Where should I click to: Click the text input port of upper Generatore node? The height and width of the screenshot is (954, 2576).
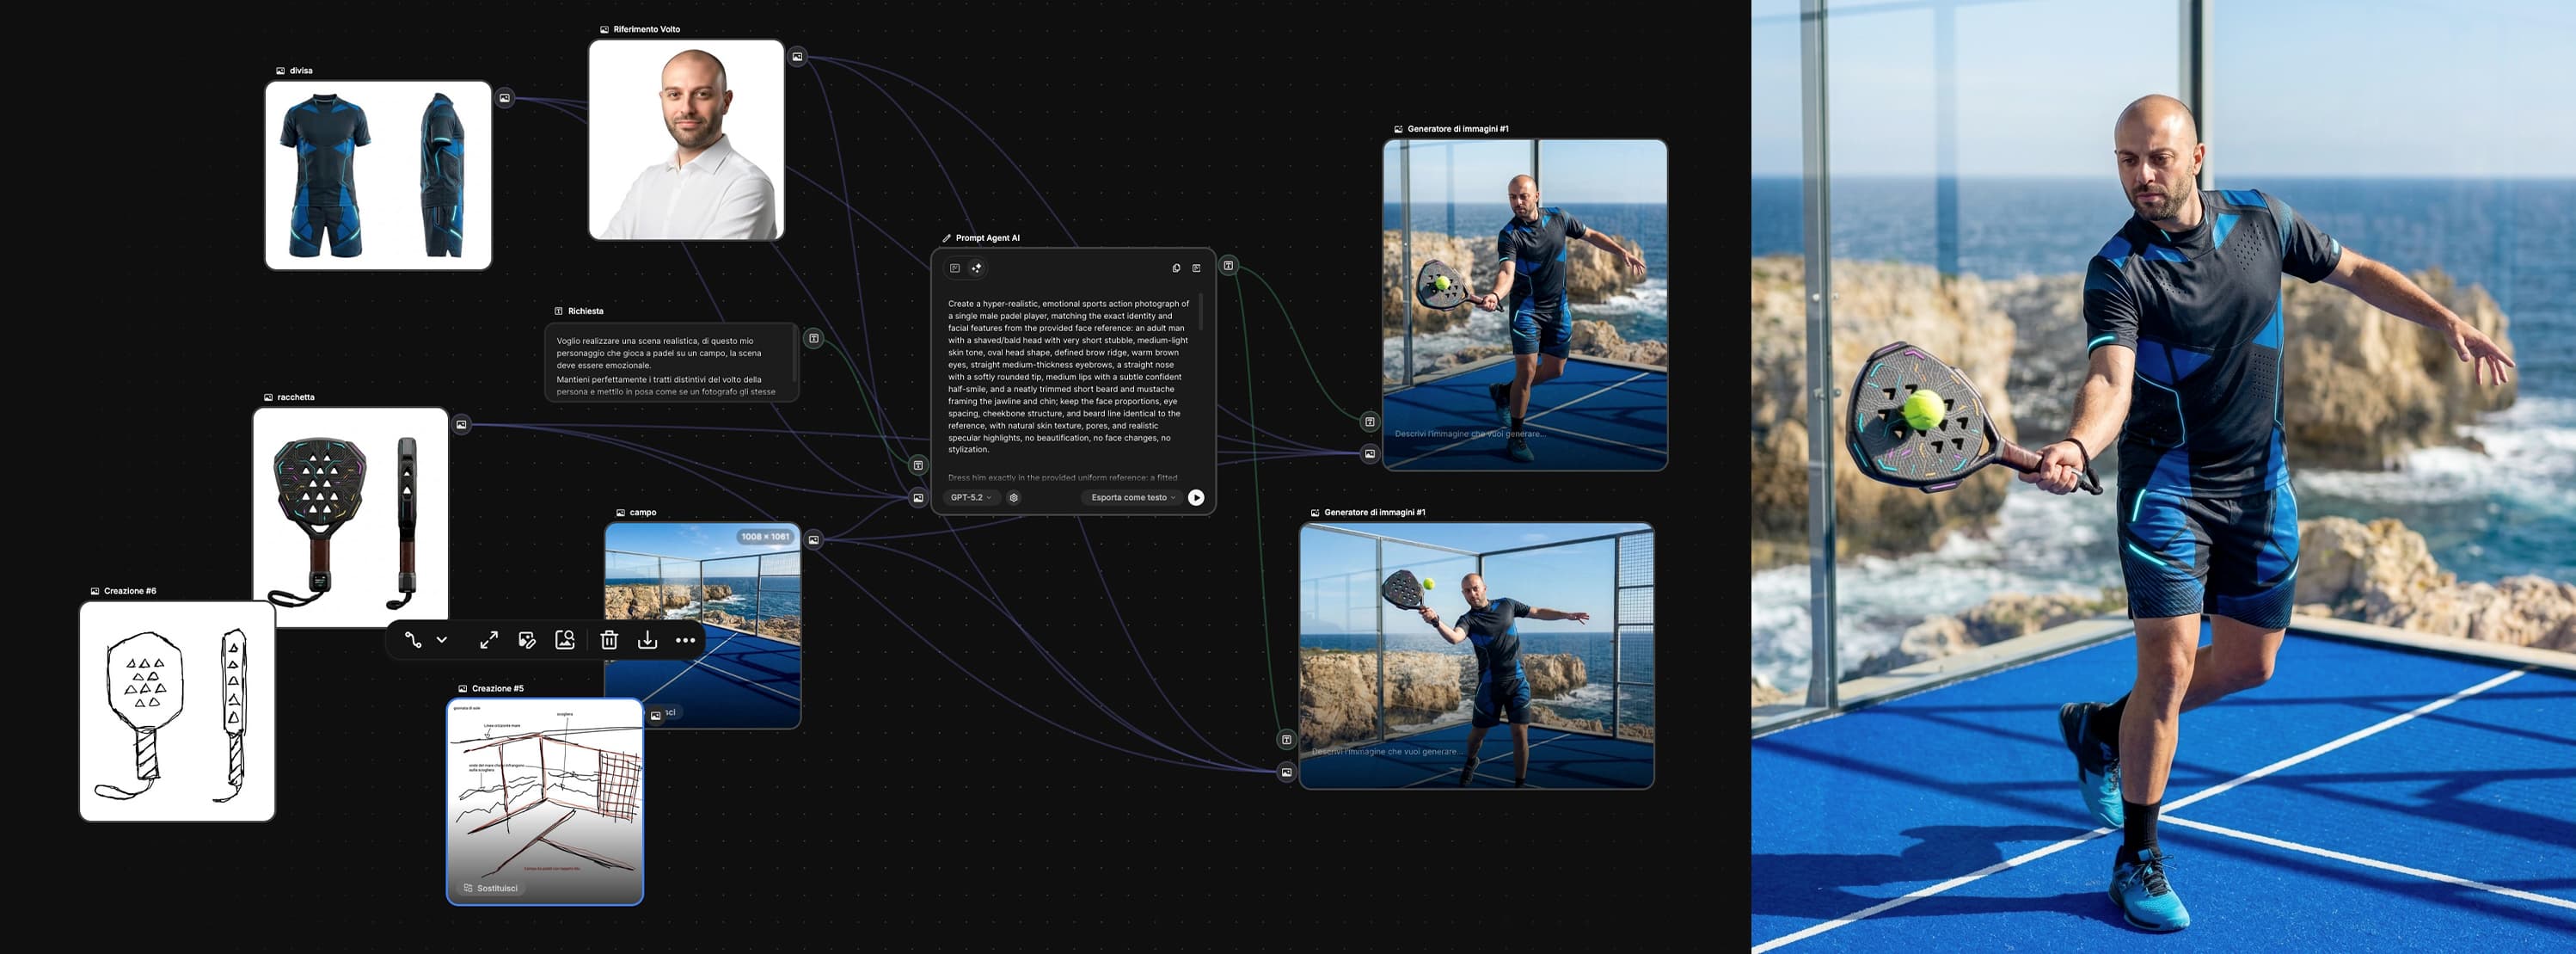(1370, 422)
